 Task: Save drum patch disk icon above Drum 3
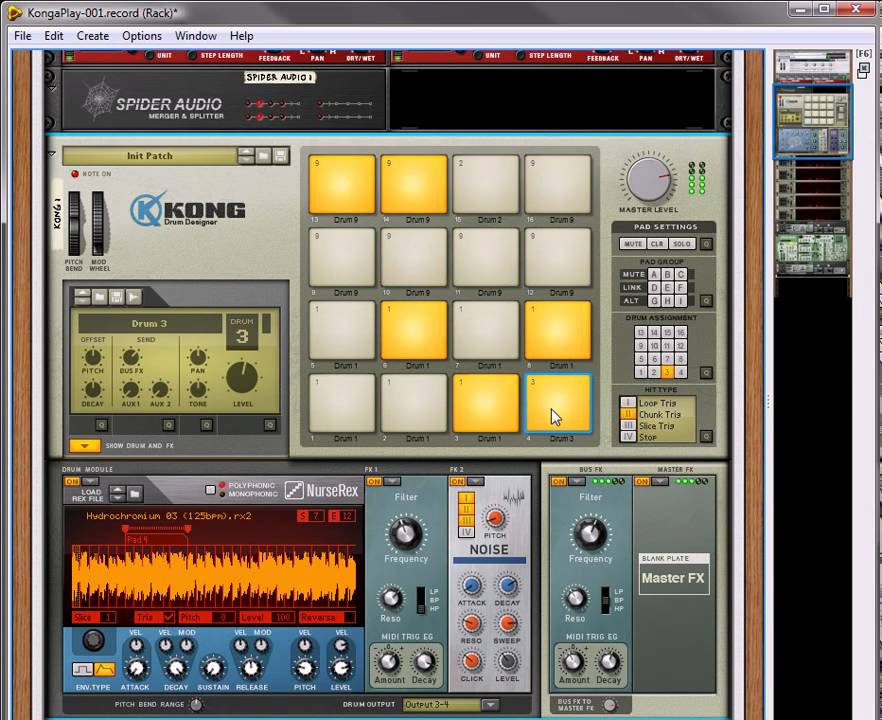(x=116, y=297)
